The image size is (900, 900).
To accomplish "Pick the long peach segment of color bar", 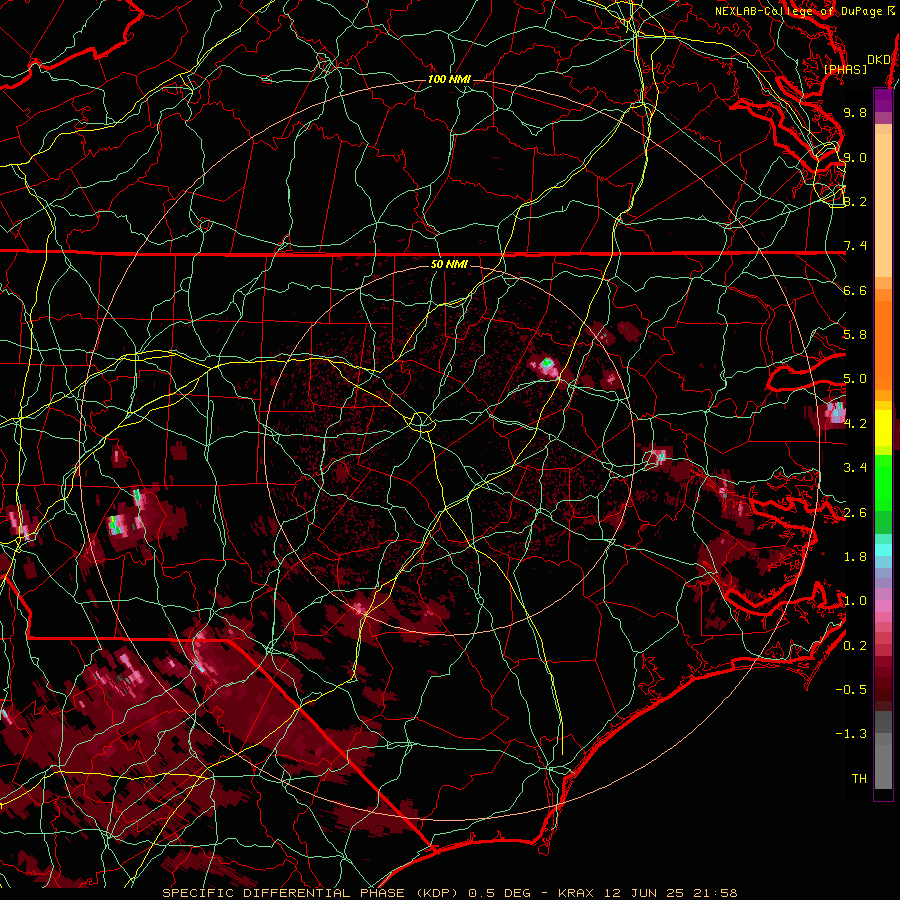I will click(x=883, y=205).
